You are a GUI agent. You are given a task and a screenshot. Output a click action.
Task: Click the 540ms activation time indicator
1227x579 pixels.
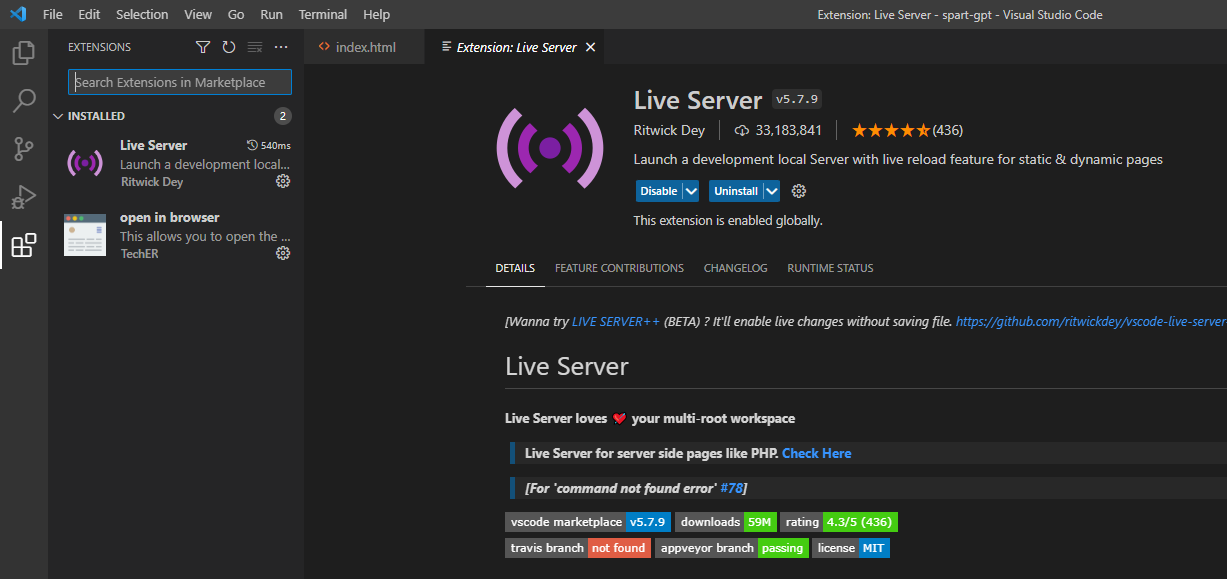268,145
